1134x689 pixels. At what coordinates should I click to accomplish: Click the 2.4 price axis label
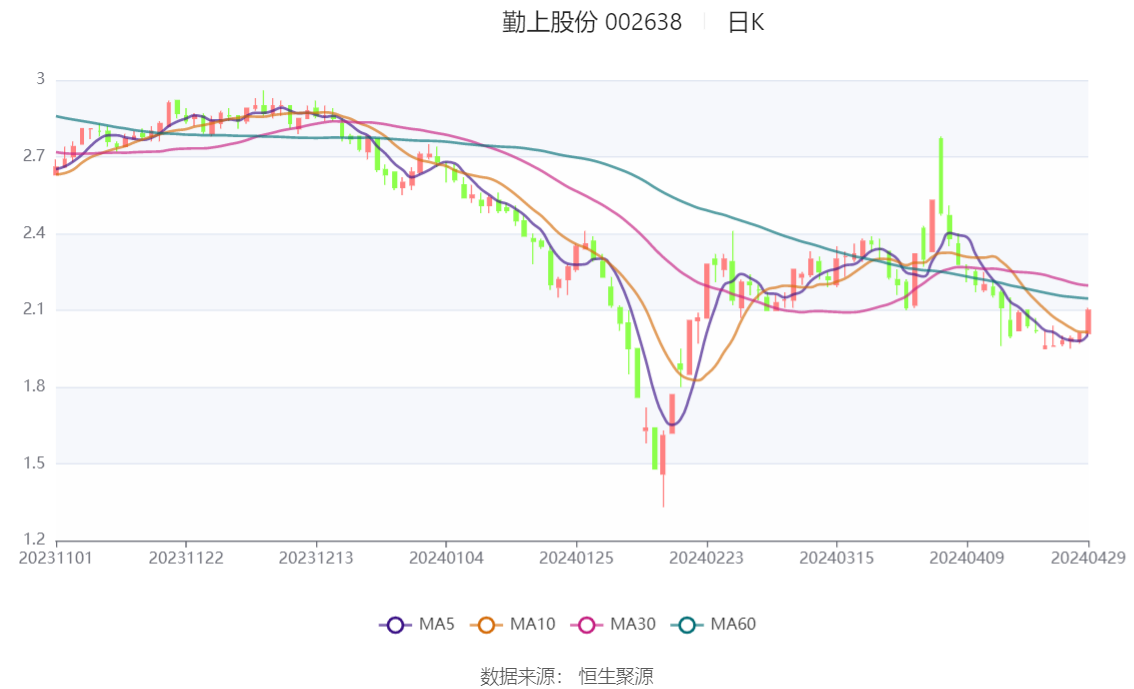34,233
